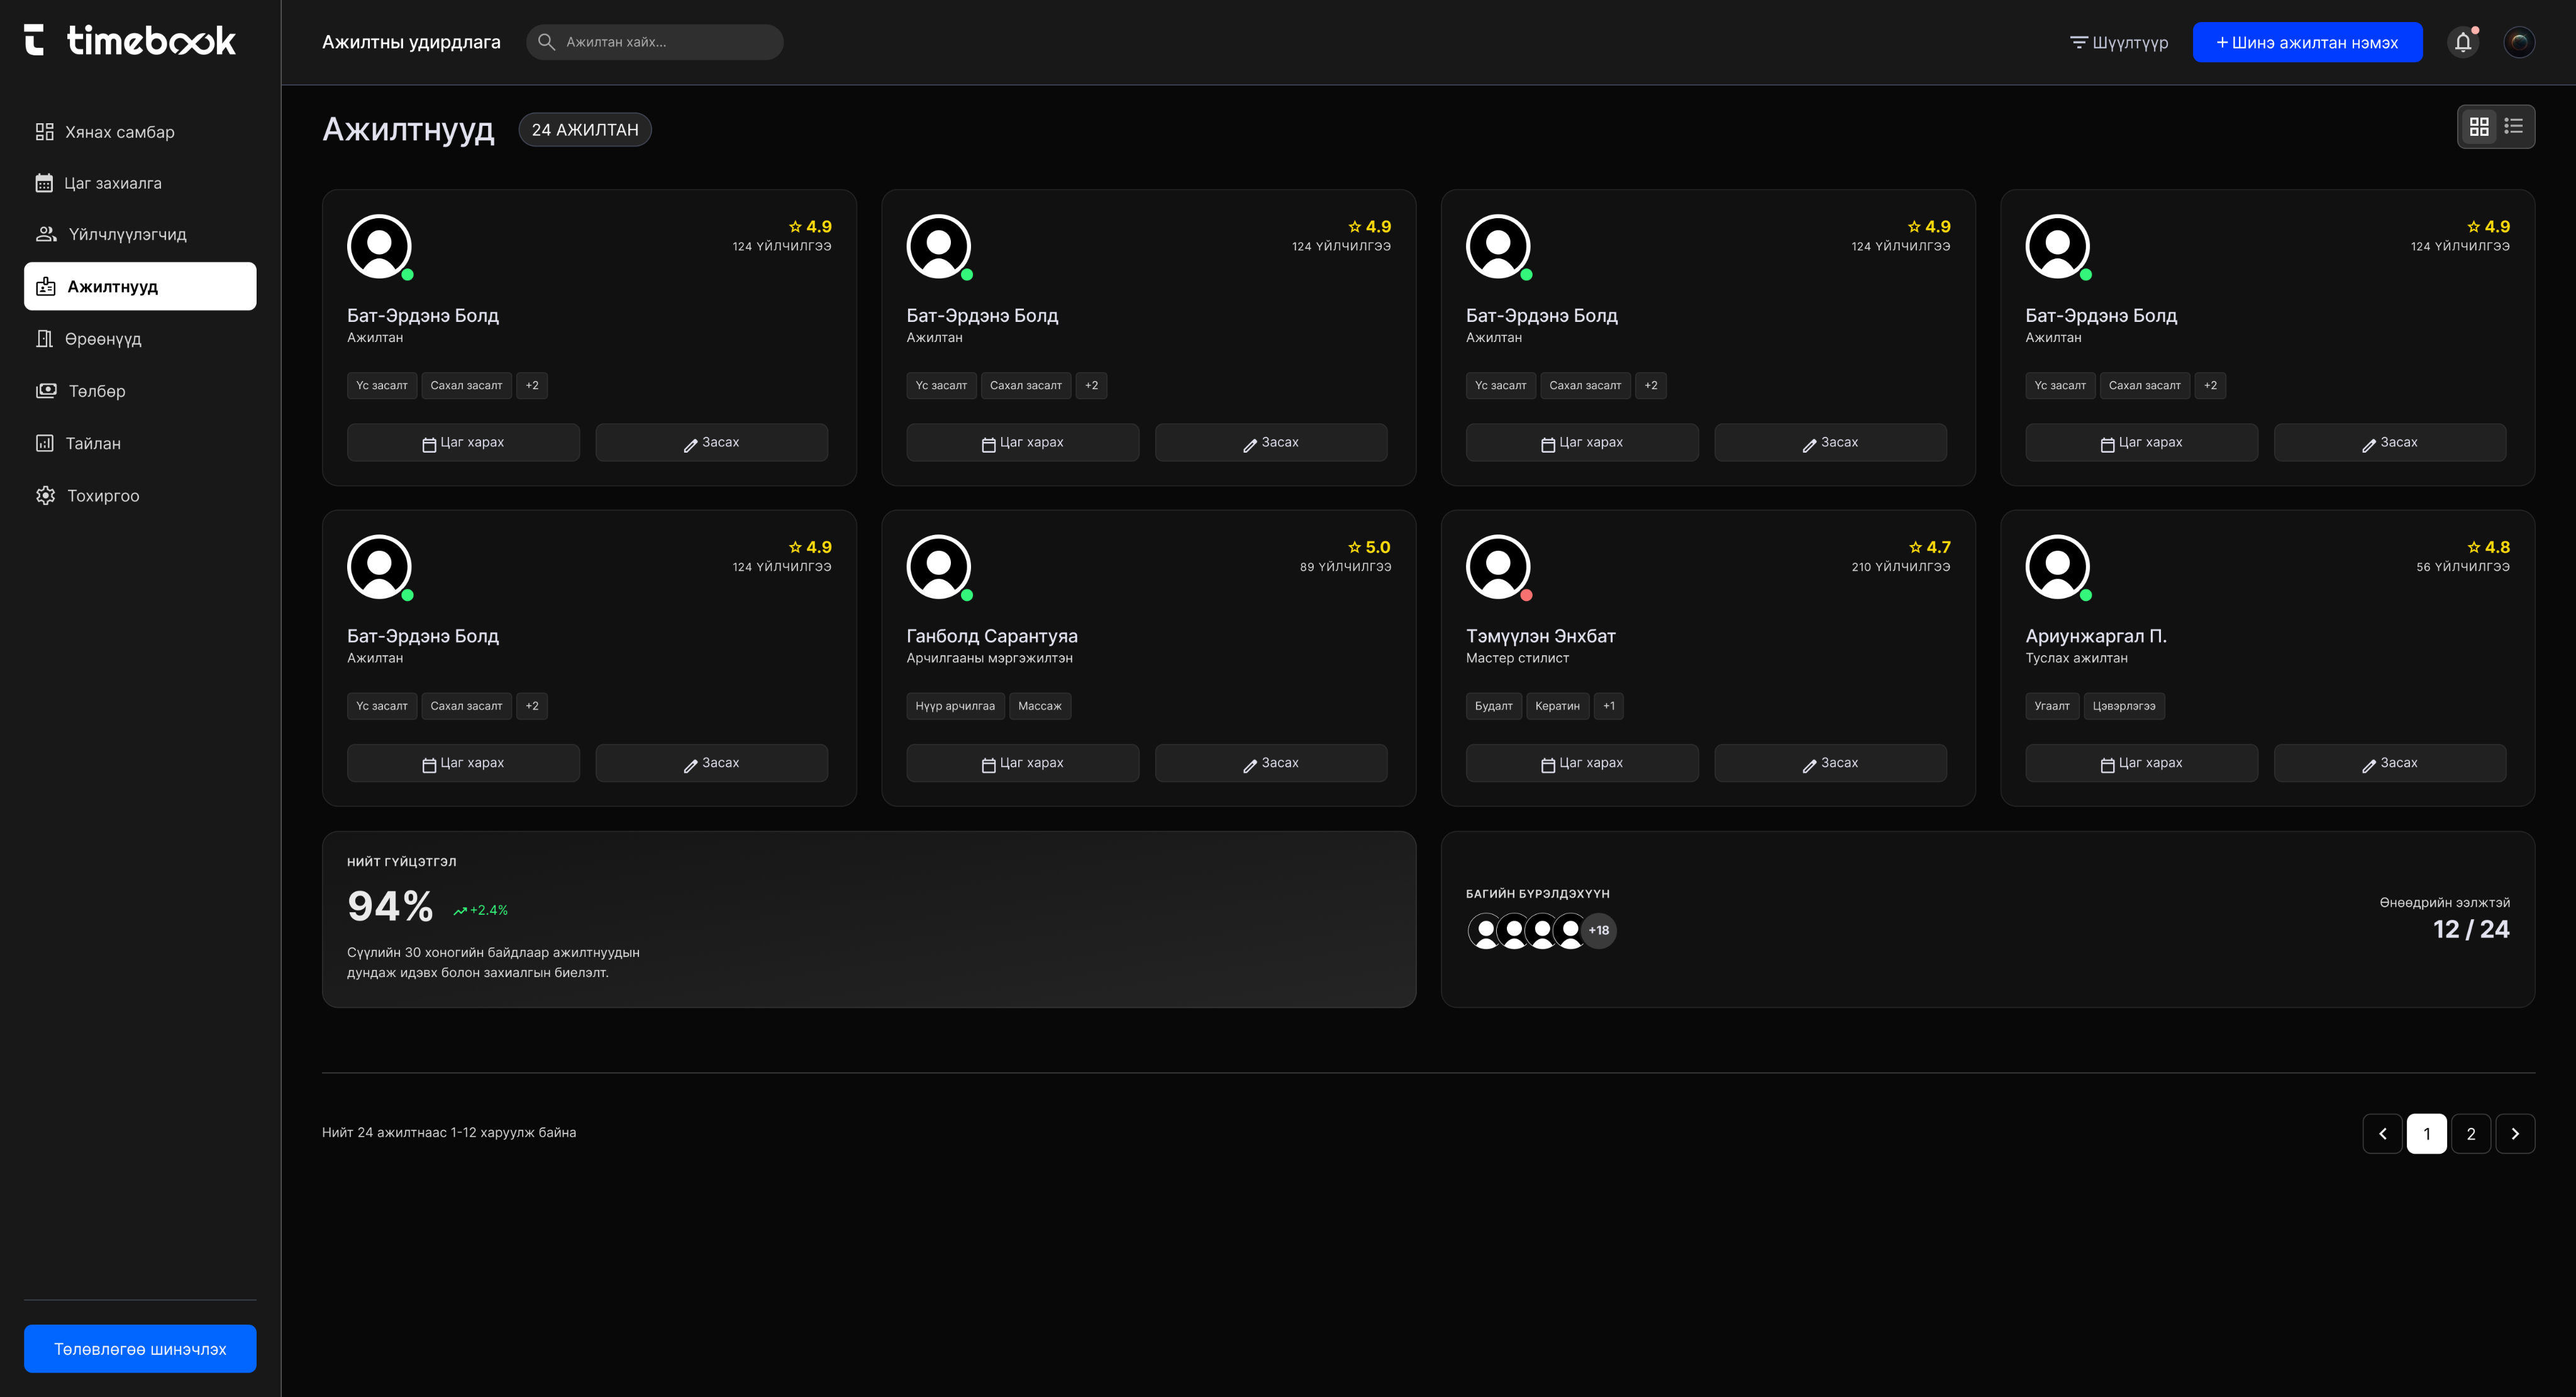
Task: Click the Будалт tag
Action: (1494, 706)
